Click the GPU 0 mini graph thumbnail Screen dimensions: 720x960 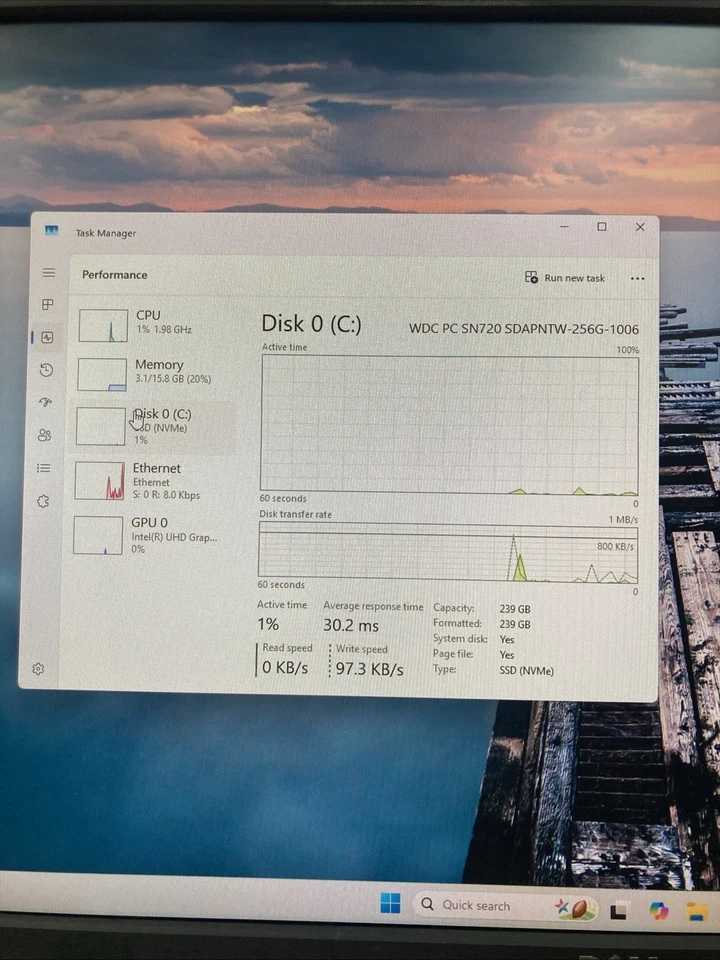(98, 535)
